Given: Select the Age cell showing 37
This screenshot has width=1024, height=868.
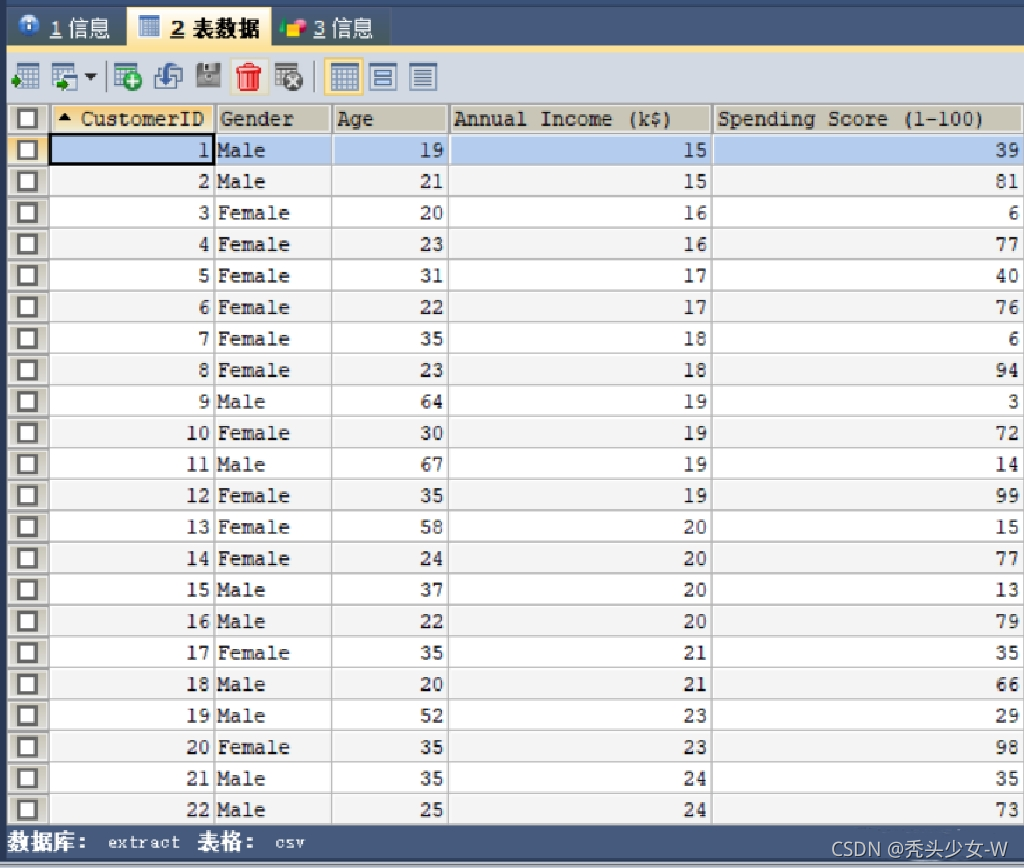Looking at the screenshot, I should point(391,590).
